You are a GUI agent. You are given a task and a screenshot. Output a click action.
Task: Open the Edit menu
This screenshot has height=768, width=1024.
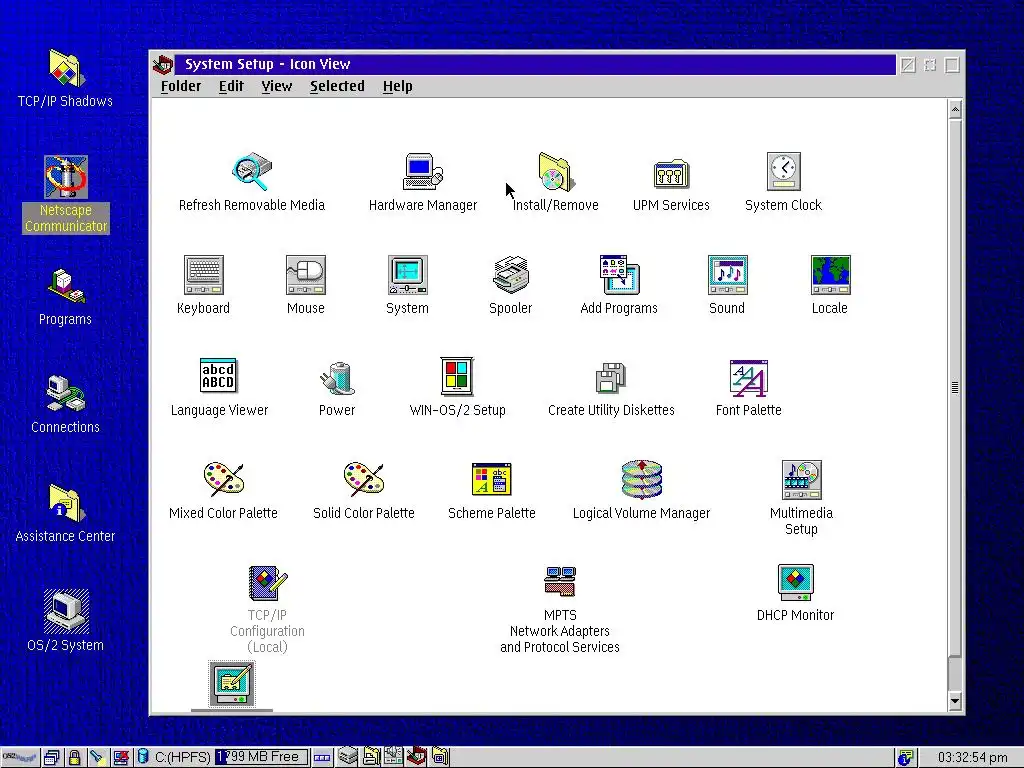231,86
